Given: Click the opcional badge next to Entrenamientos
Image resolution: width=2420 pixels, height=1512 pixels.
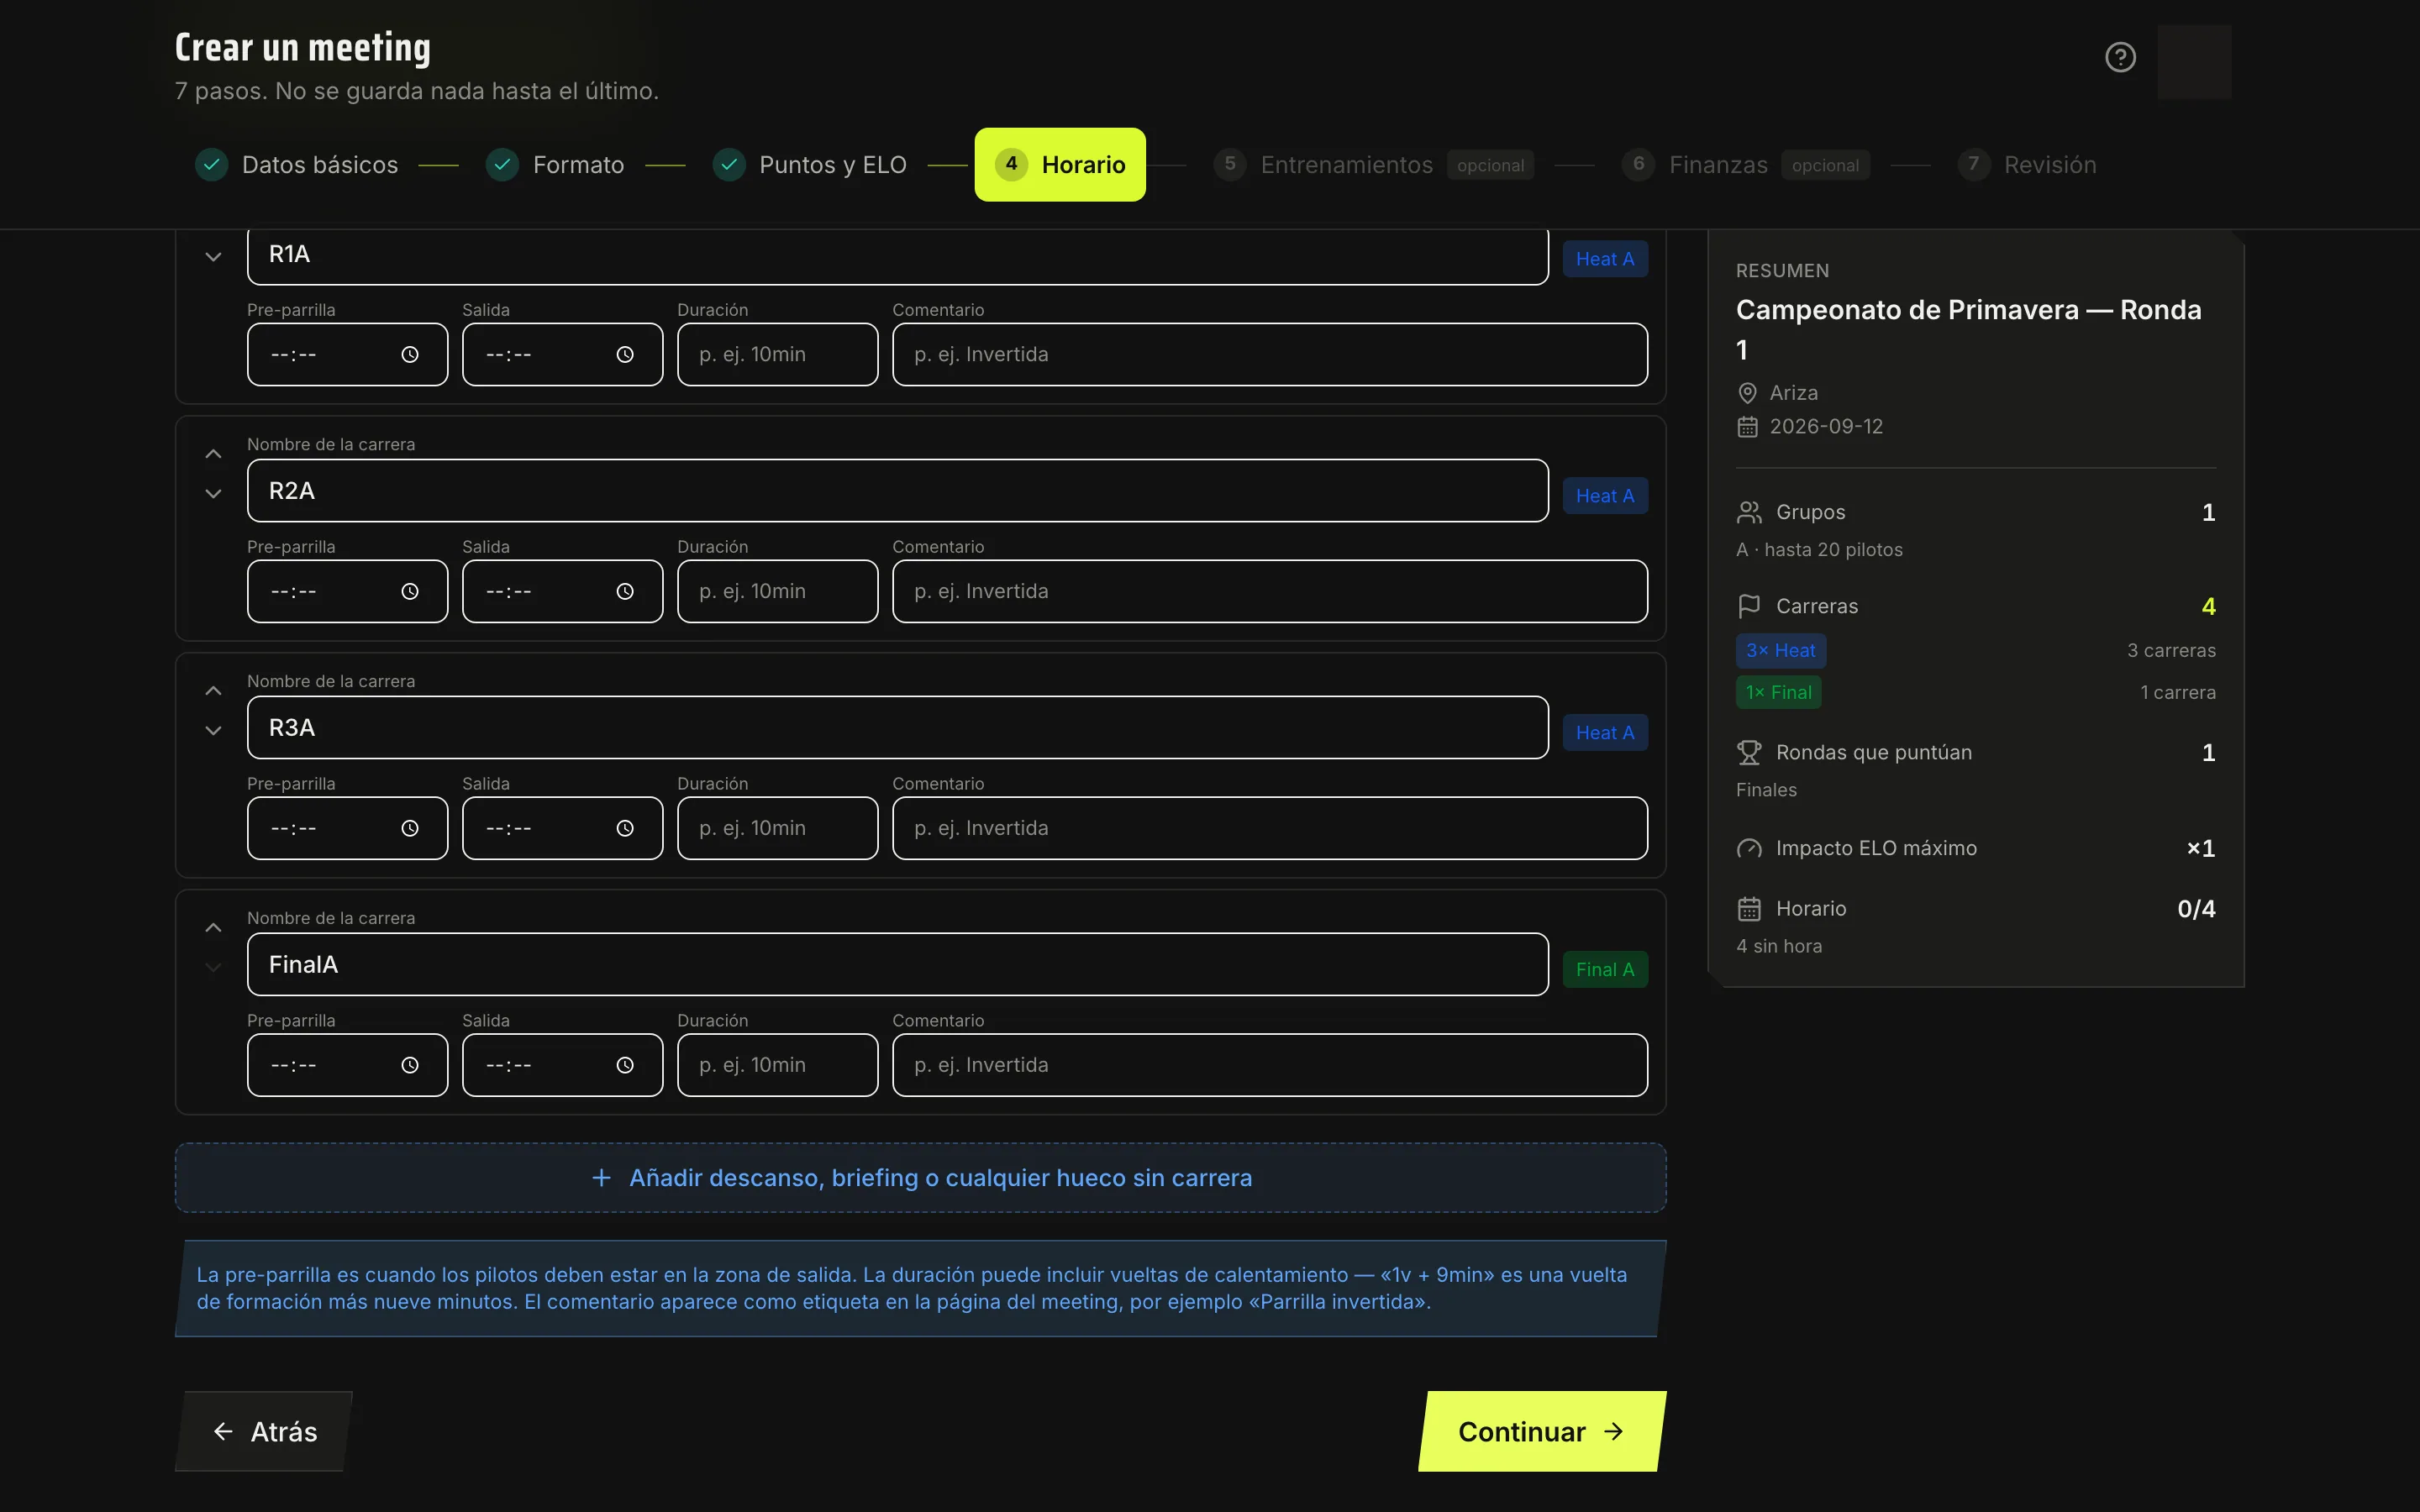Looking at the screenshot, I should coord(1490,165).
